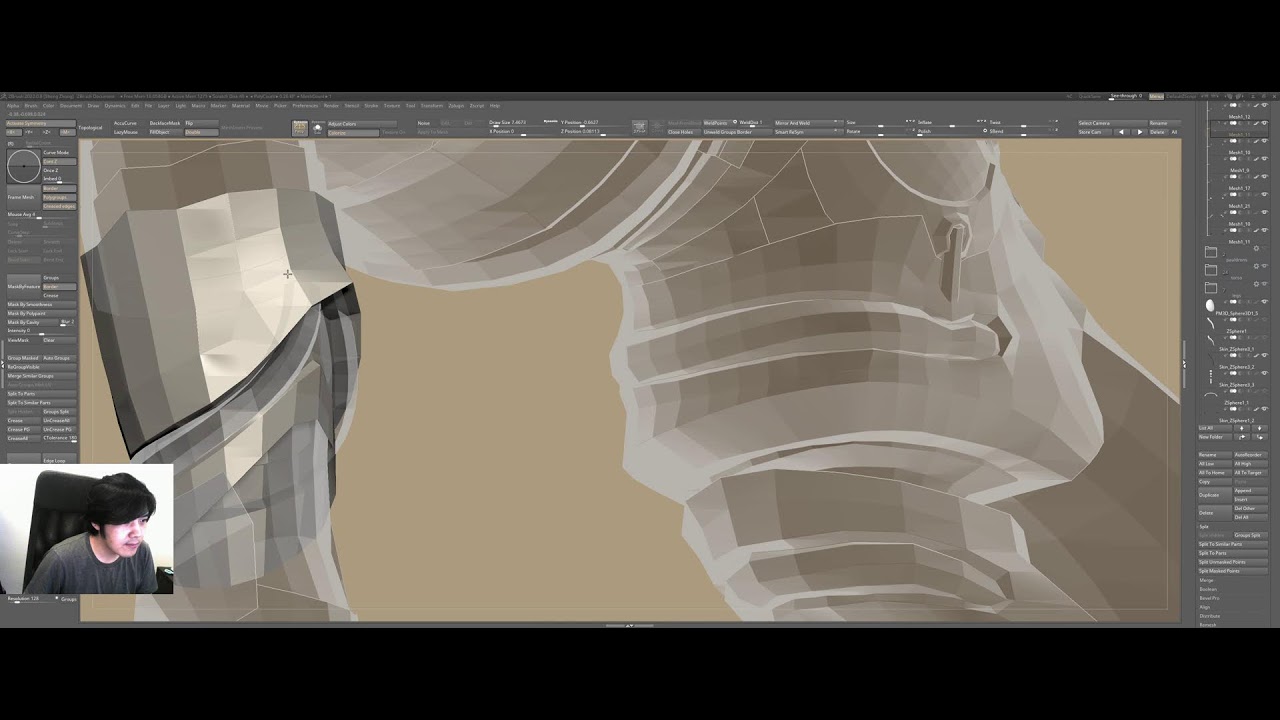1280x720 pixels.
Task: Open the Brush menu
Action: 31,106
